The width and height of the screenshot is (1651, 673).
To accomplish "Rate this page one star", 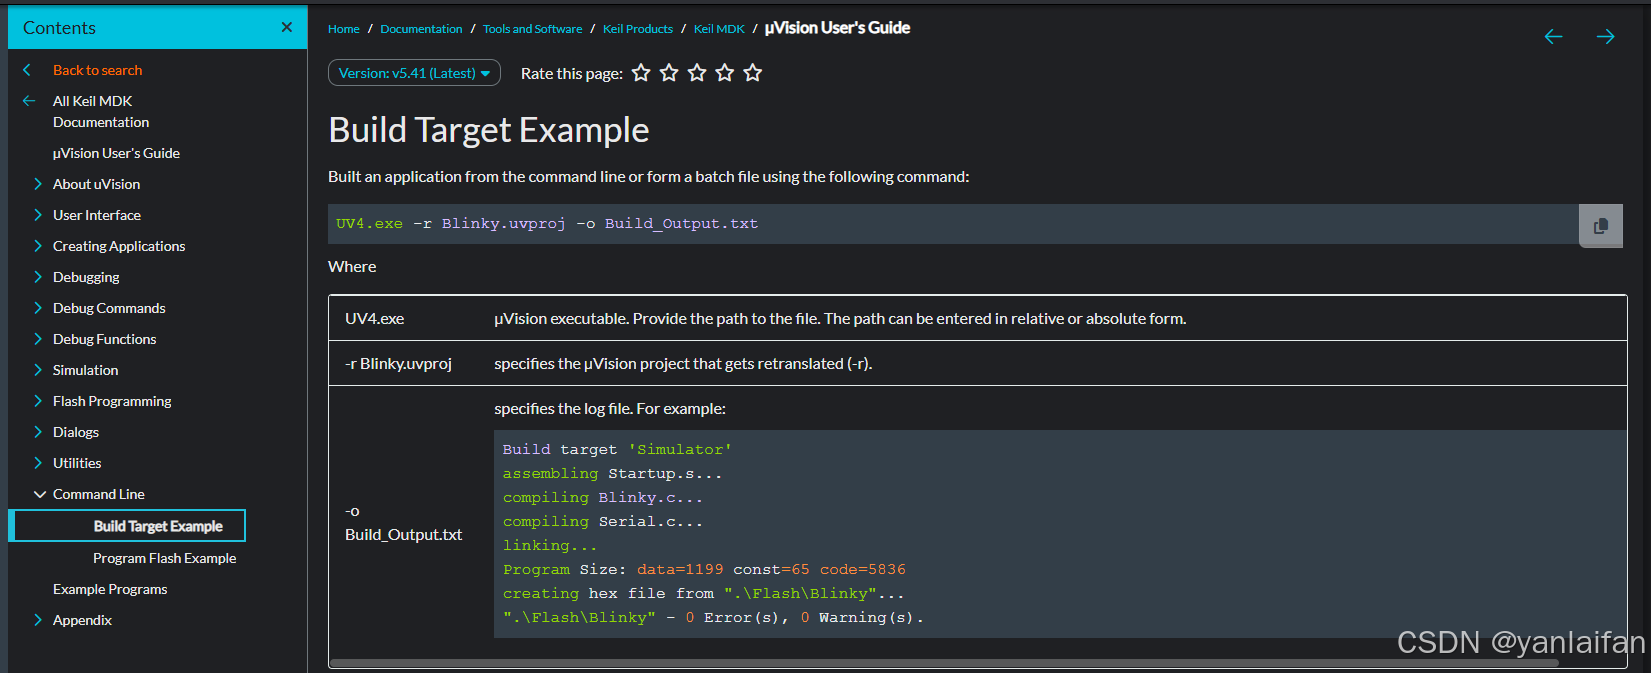I will [x=641, y=73].
